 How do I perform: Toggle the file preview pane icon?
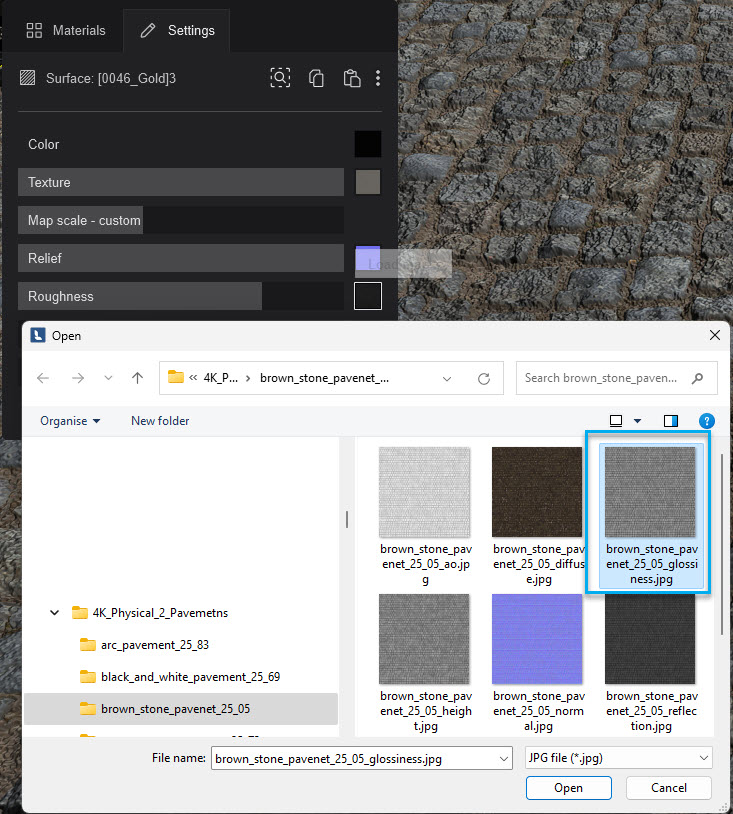click(671, 421)
